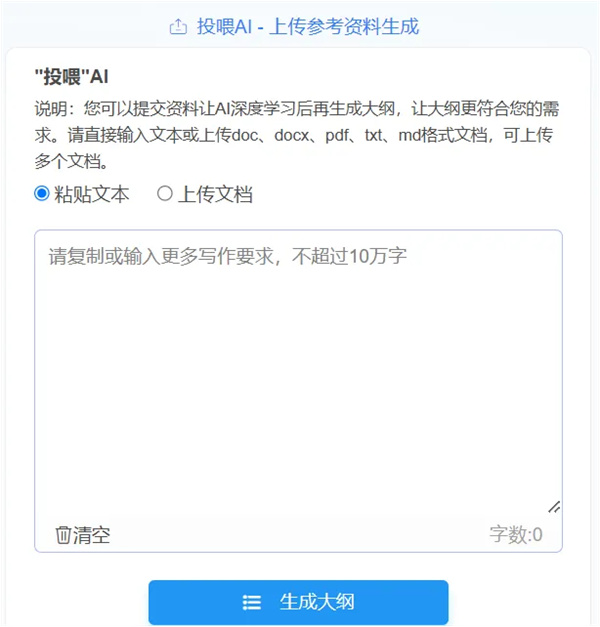The height and width of the screenshot is (627, 600).
Task: Click the trash can icon beside 清空
Action: click(x=63, y=535)
